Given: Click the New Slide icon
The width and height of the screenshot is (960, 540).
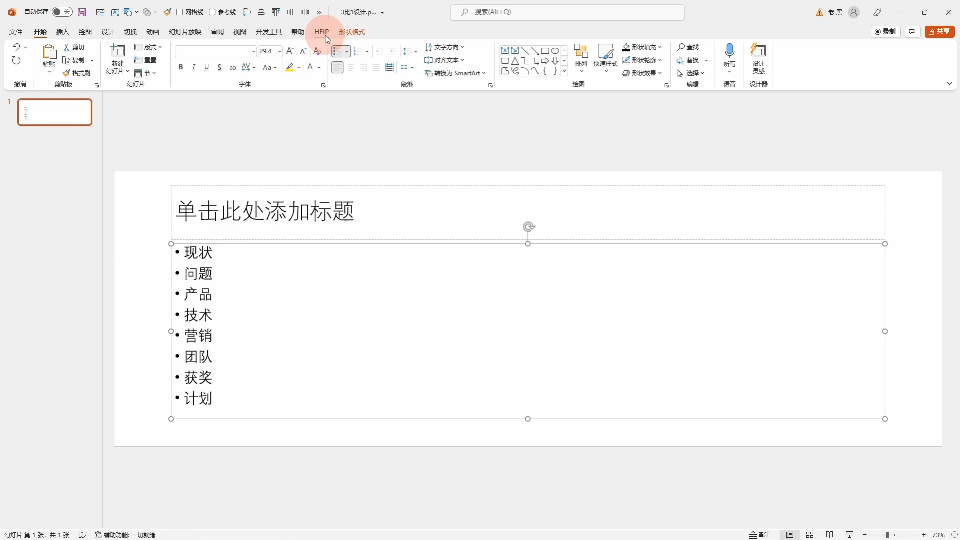Looking at the screenshot, I should (117, 53).
